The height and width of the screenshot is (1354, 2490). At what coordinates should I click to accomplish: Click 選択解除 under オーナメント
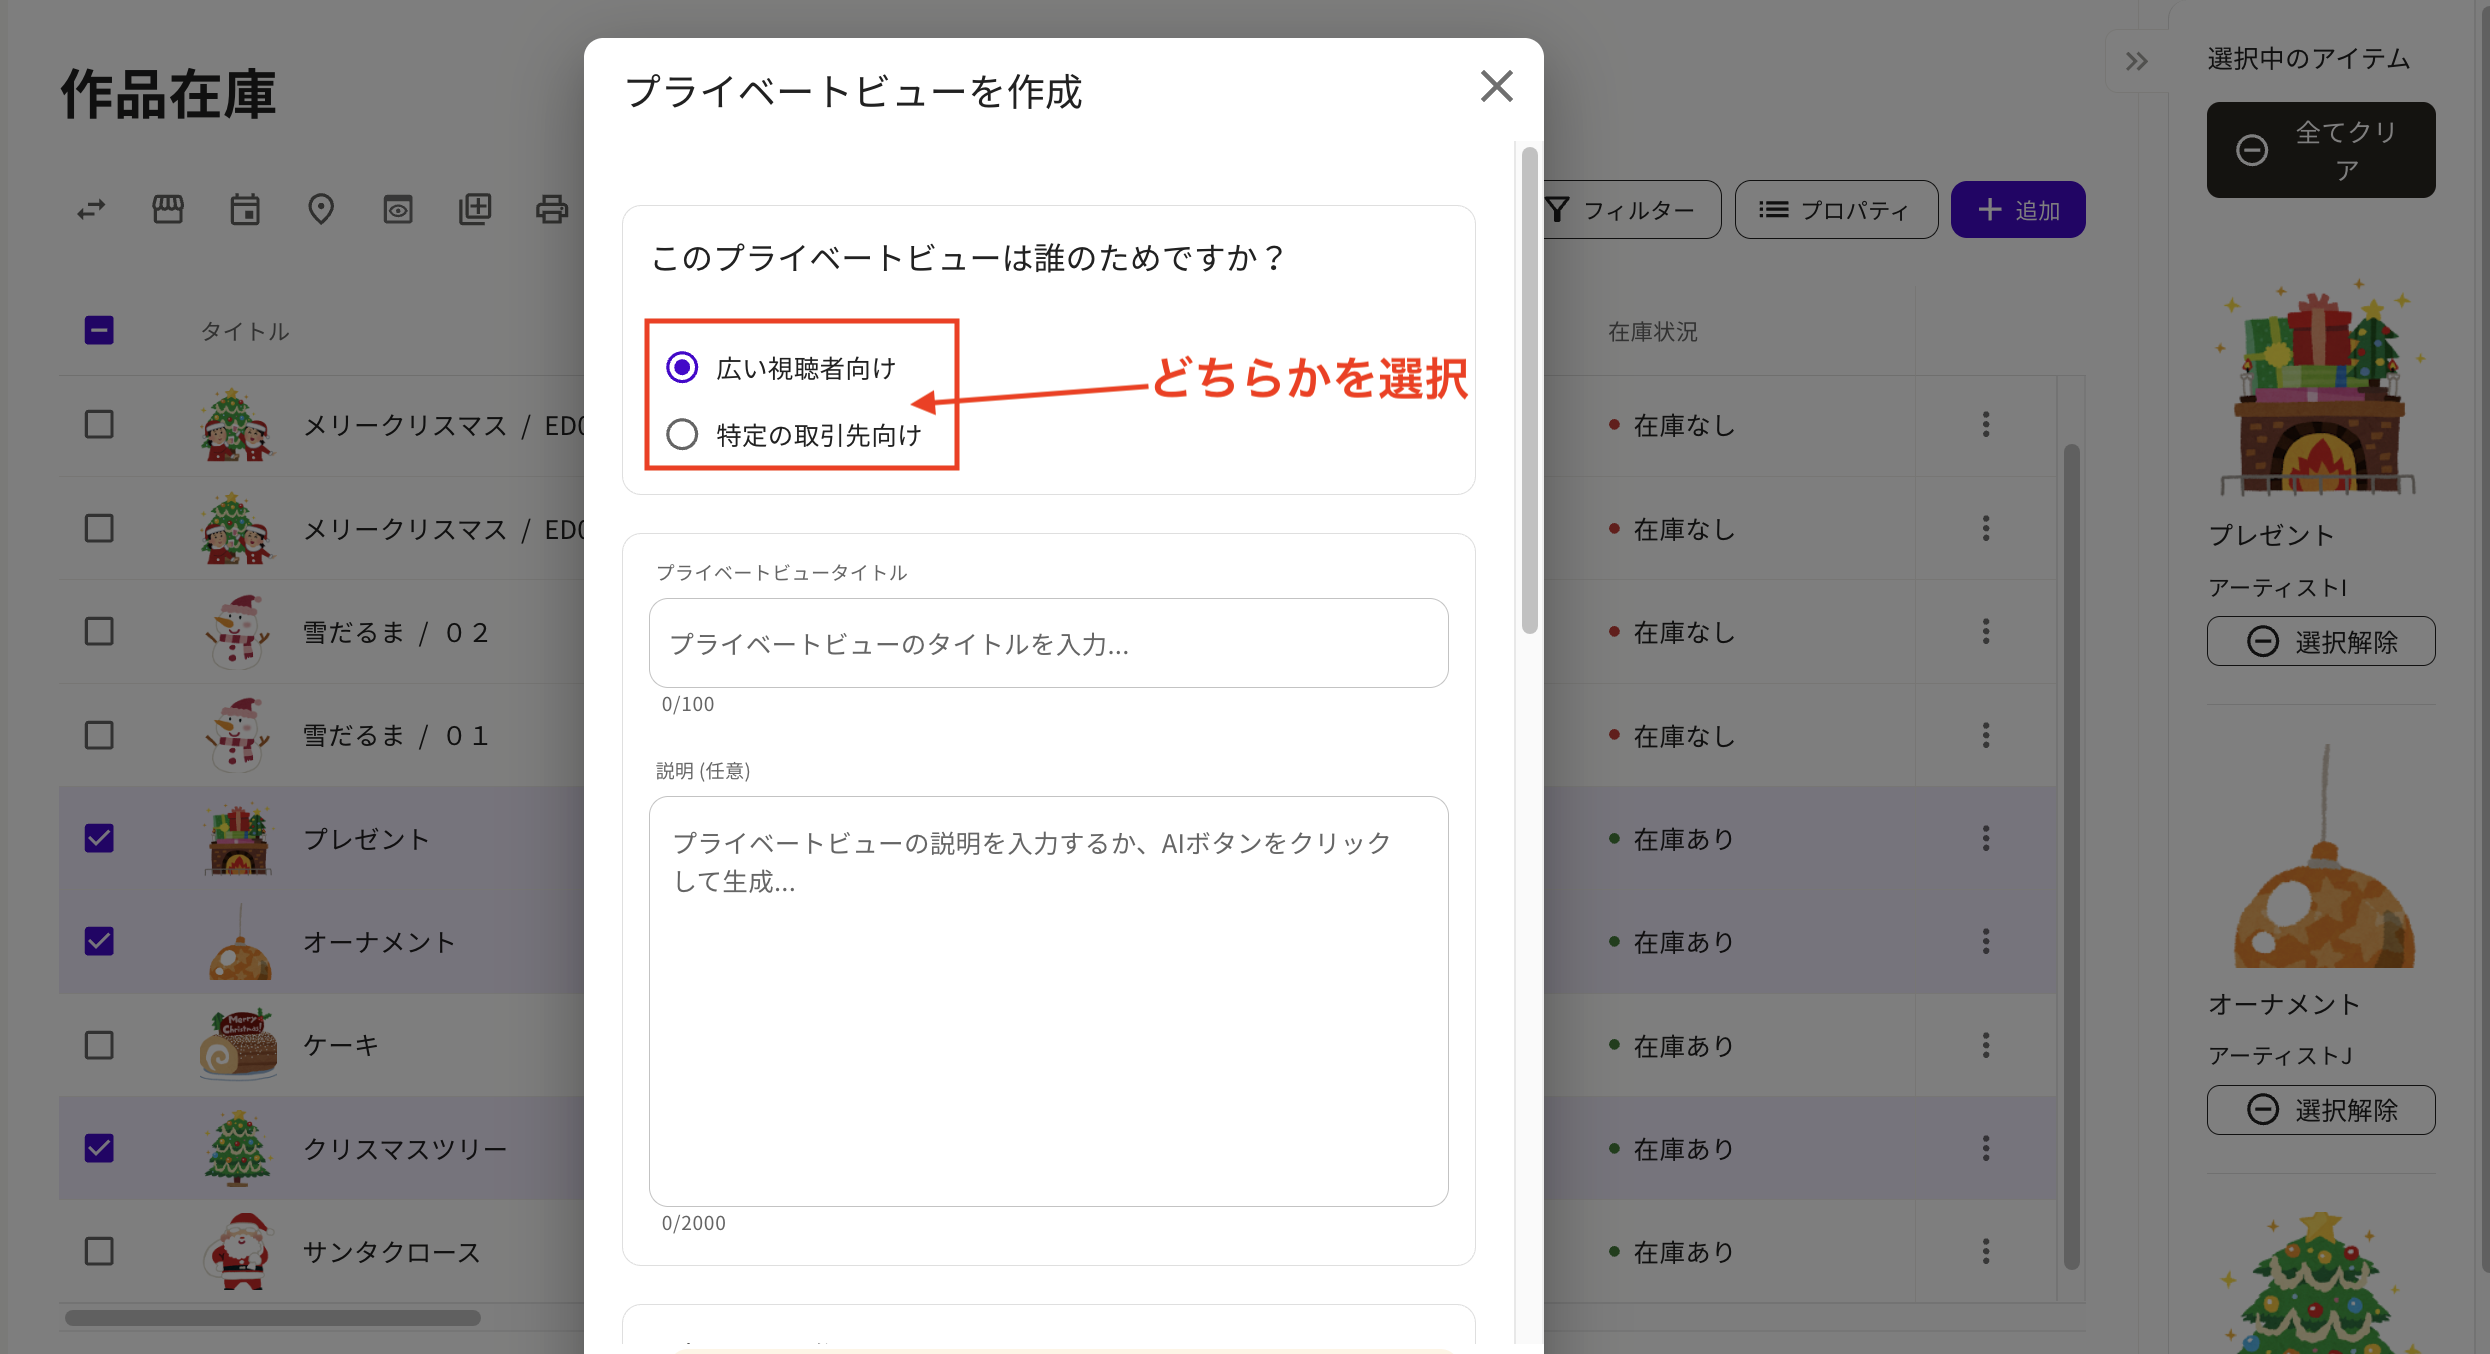pos(2320,1110)
